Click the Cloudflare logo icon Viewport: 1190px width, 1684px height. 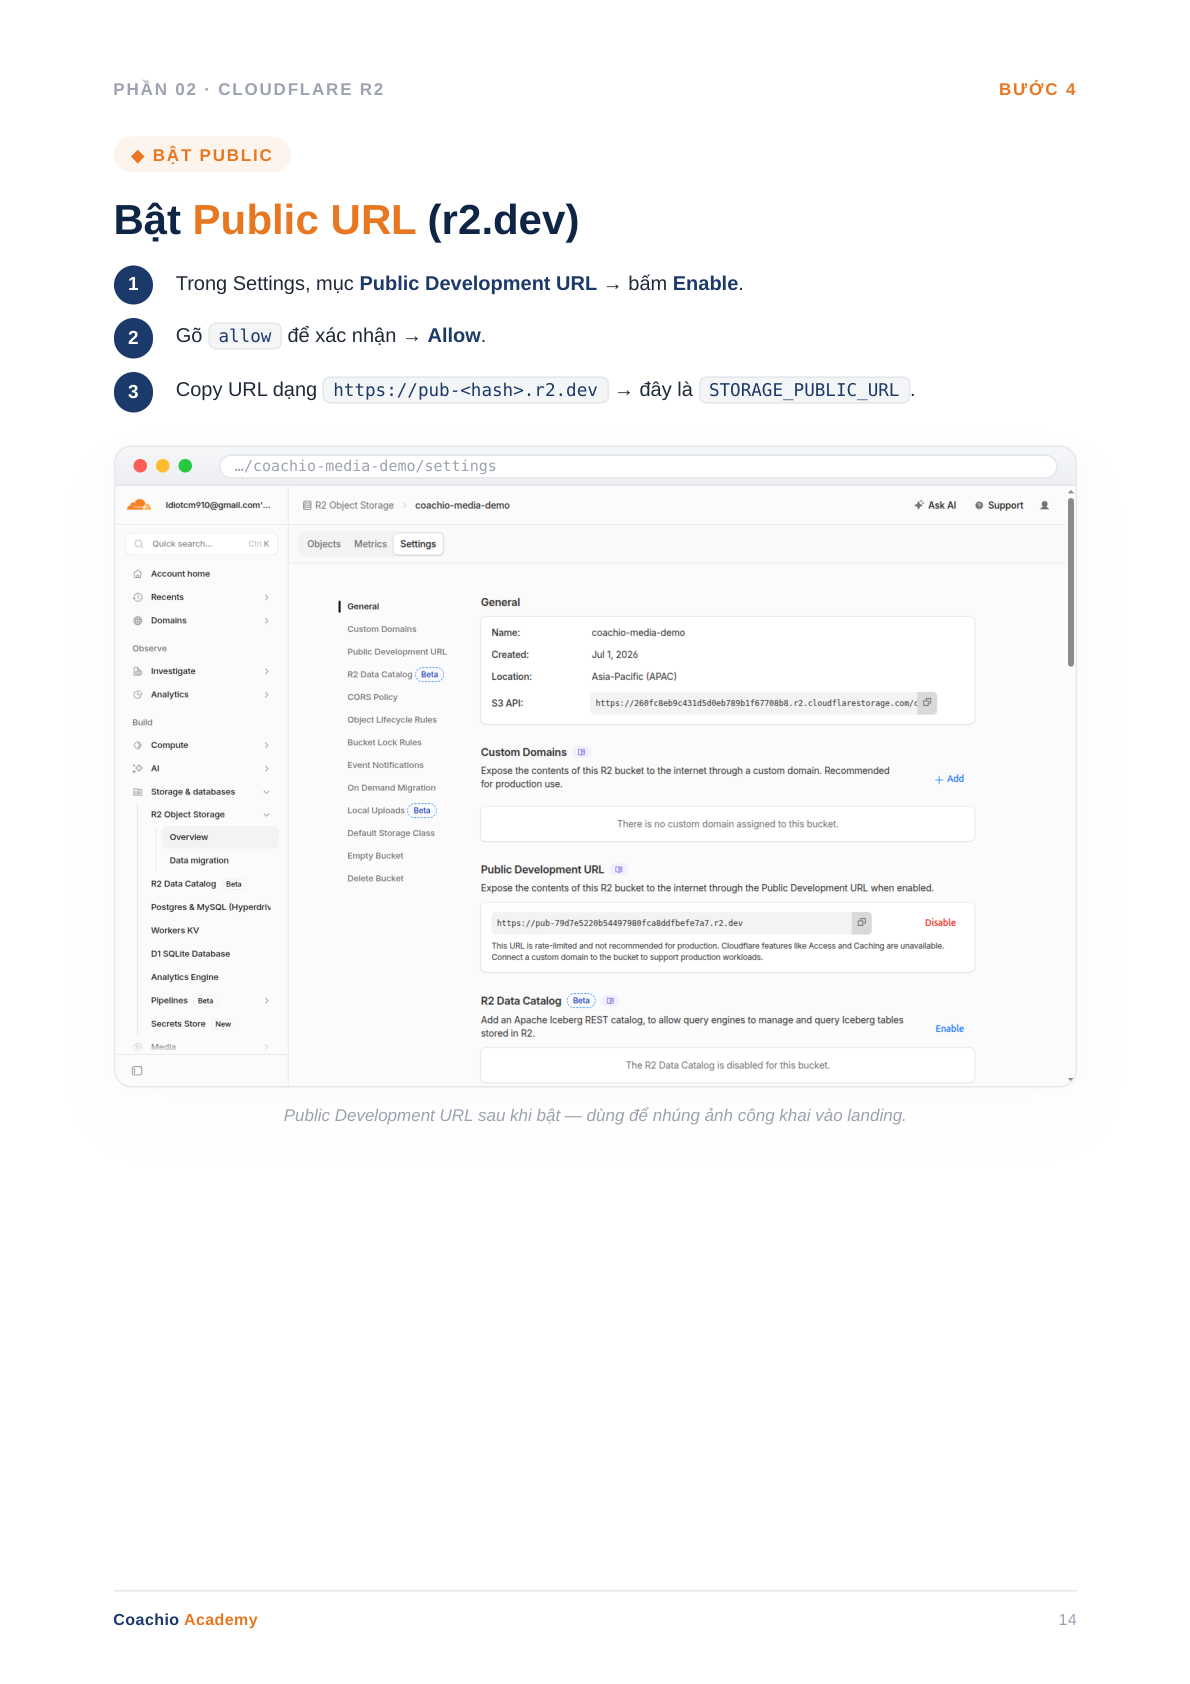pyautogui.click(x=139, y=505)
